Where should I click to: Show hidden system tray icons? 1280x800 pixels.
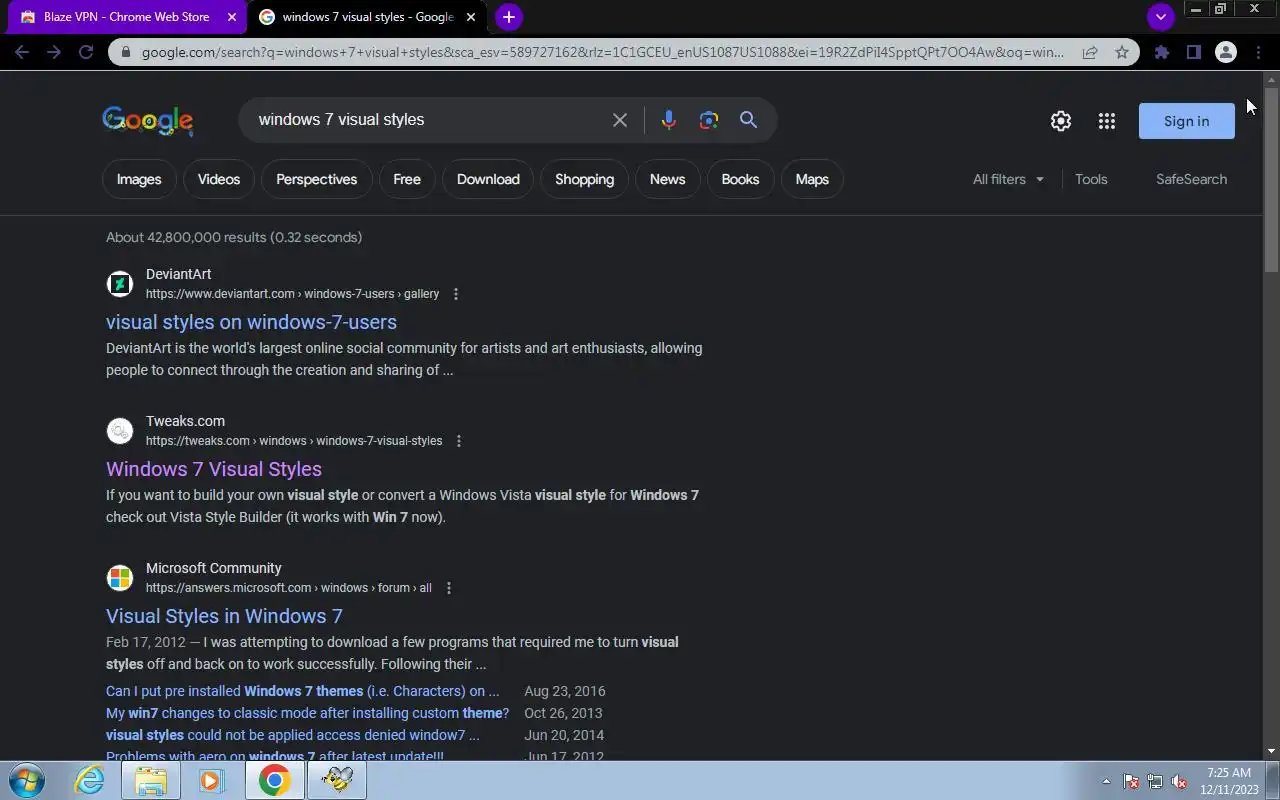pyautogui.click(x=1106, y=781)
